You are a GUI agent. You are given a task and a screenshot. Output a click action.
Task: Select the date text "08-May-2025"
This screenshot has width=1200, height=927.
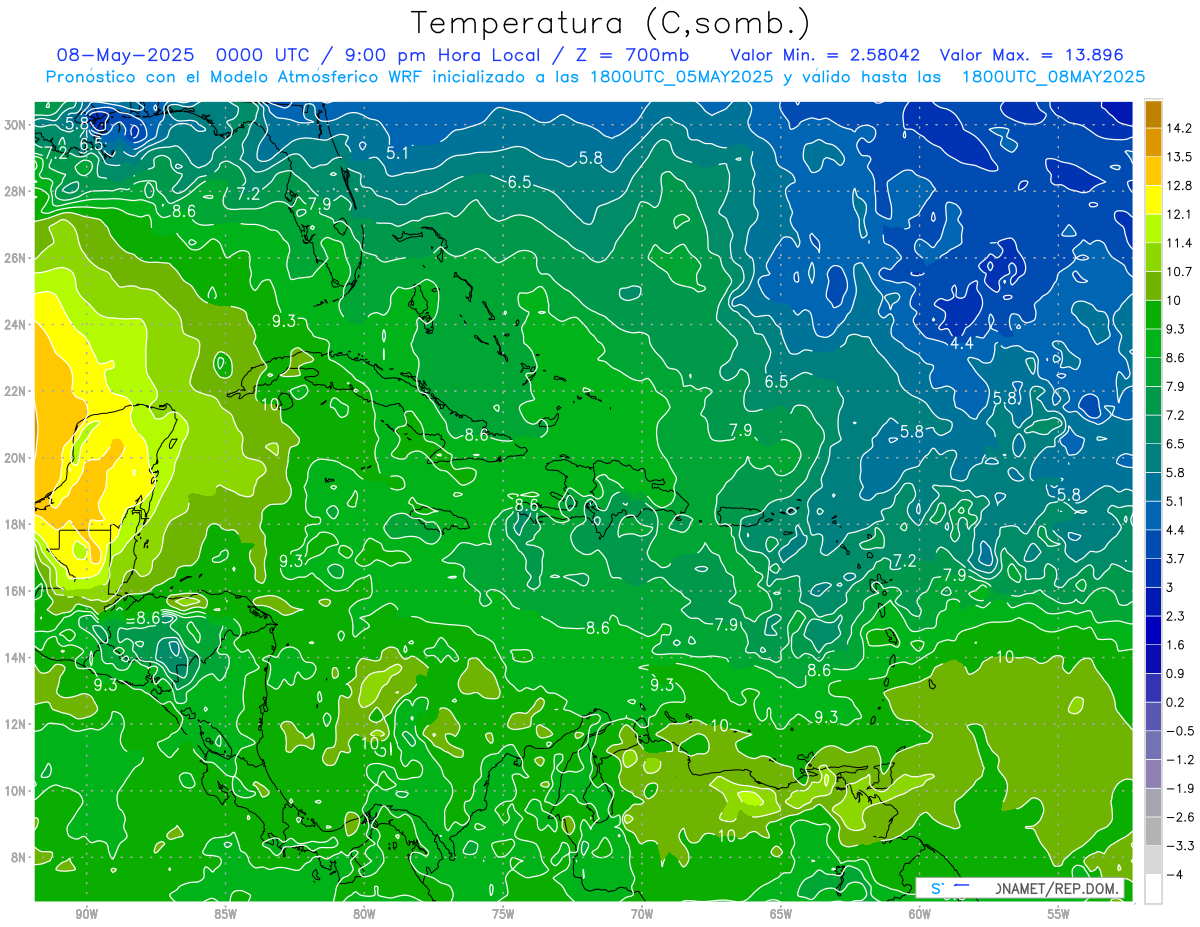point(125,55)
